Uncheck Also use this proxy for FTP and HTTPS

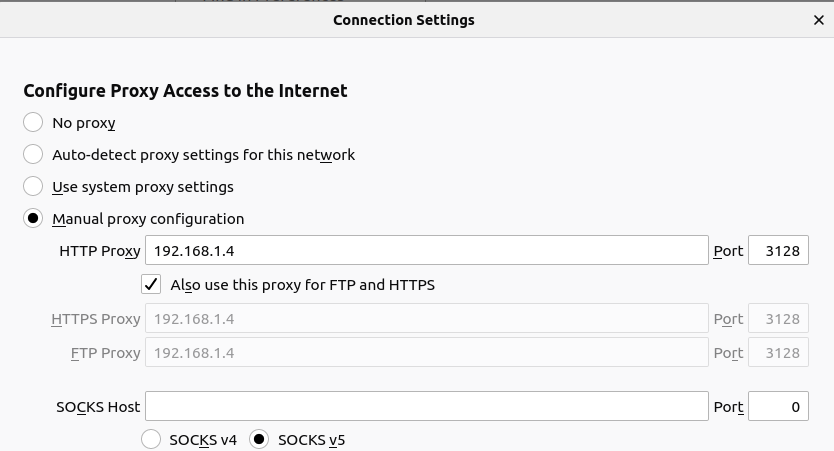(x=152, y=285)
